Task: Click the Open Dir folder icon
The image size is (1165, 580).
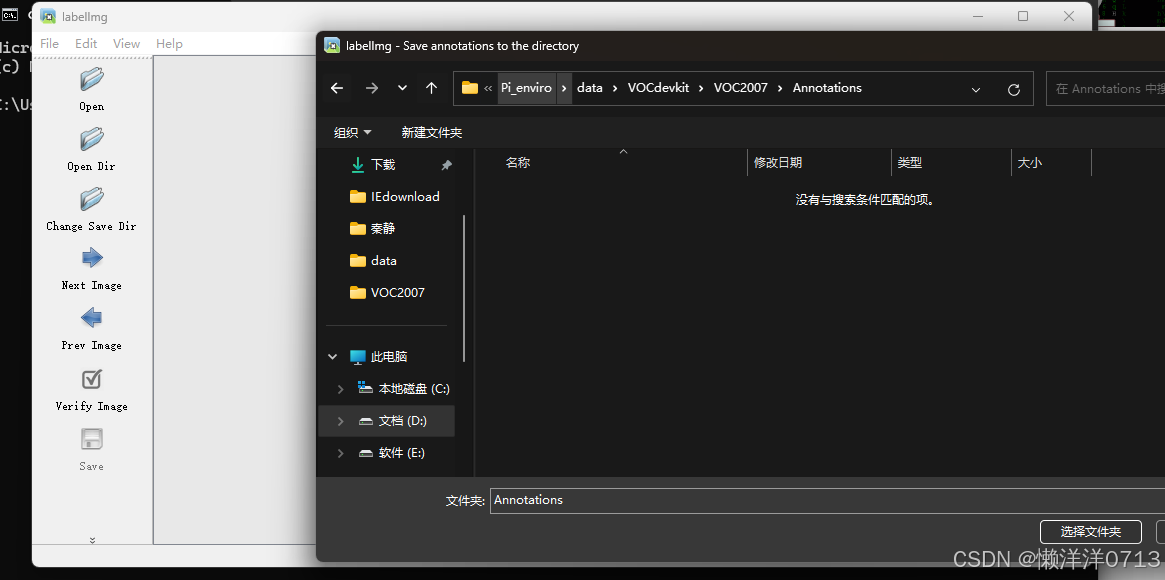Action: [x=91, y=139]
